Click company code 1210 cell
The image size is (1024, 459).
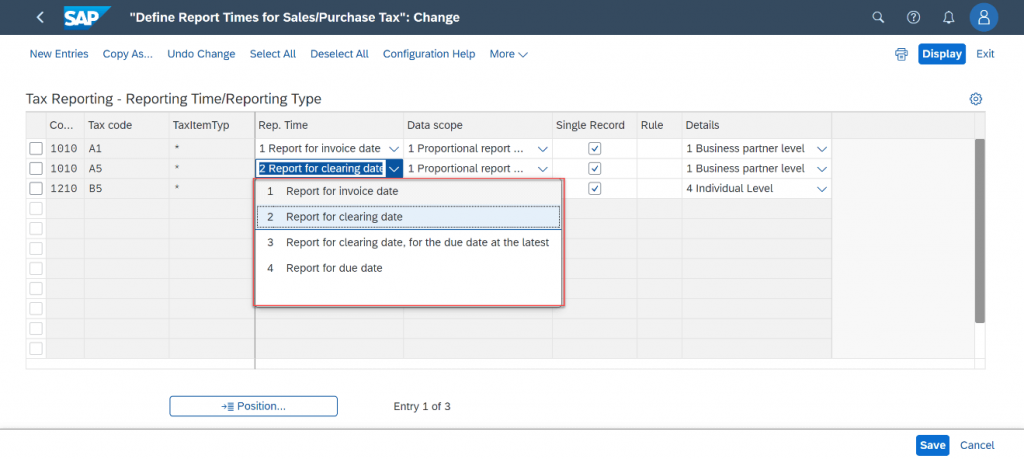point(65,189)
